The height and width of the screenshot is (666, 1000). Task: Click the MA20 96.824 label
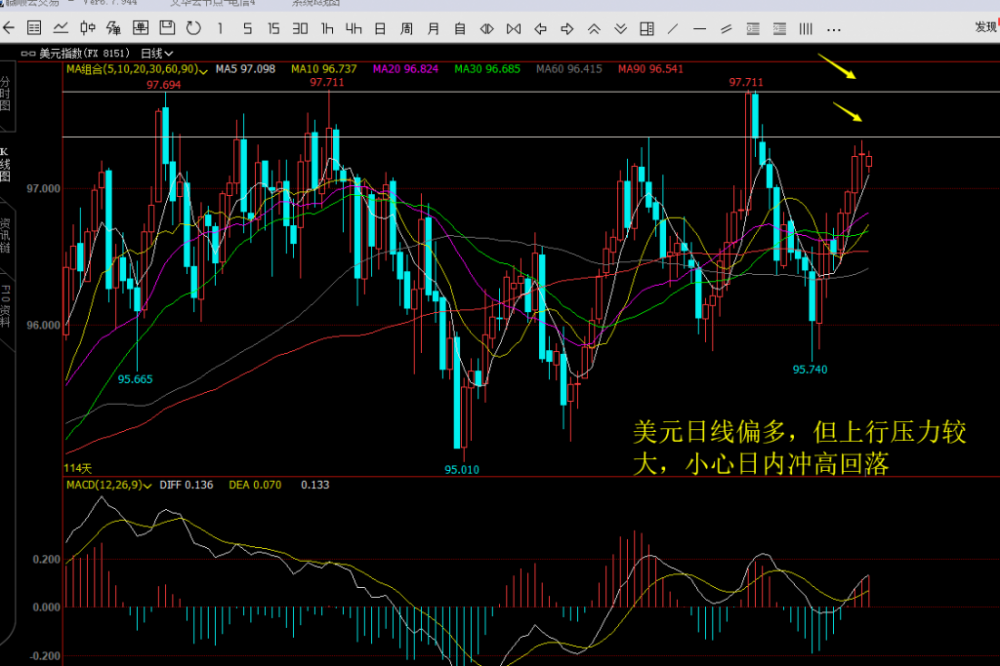[406, 69]
